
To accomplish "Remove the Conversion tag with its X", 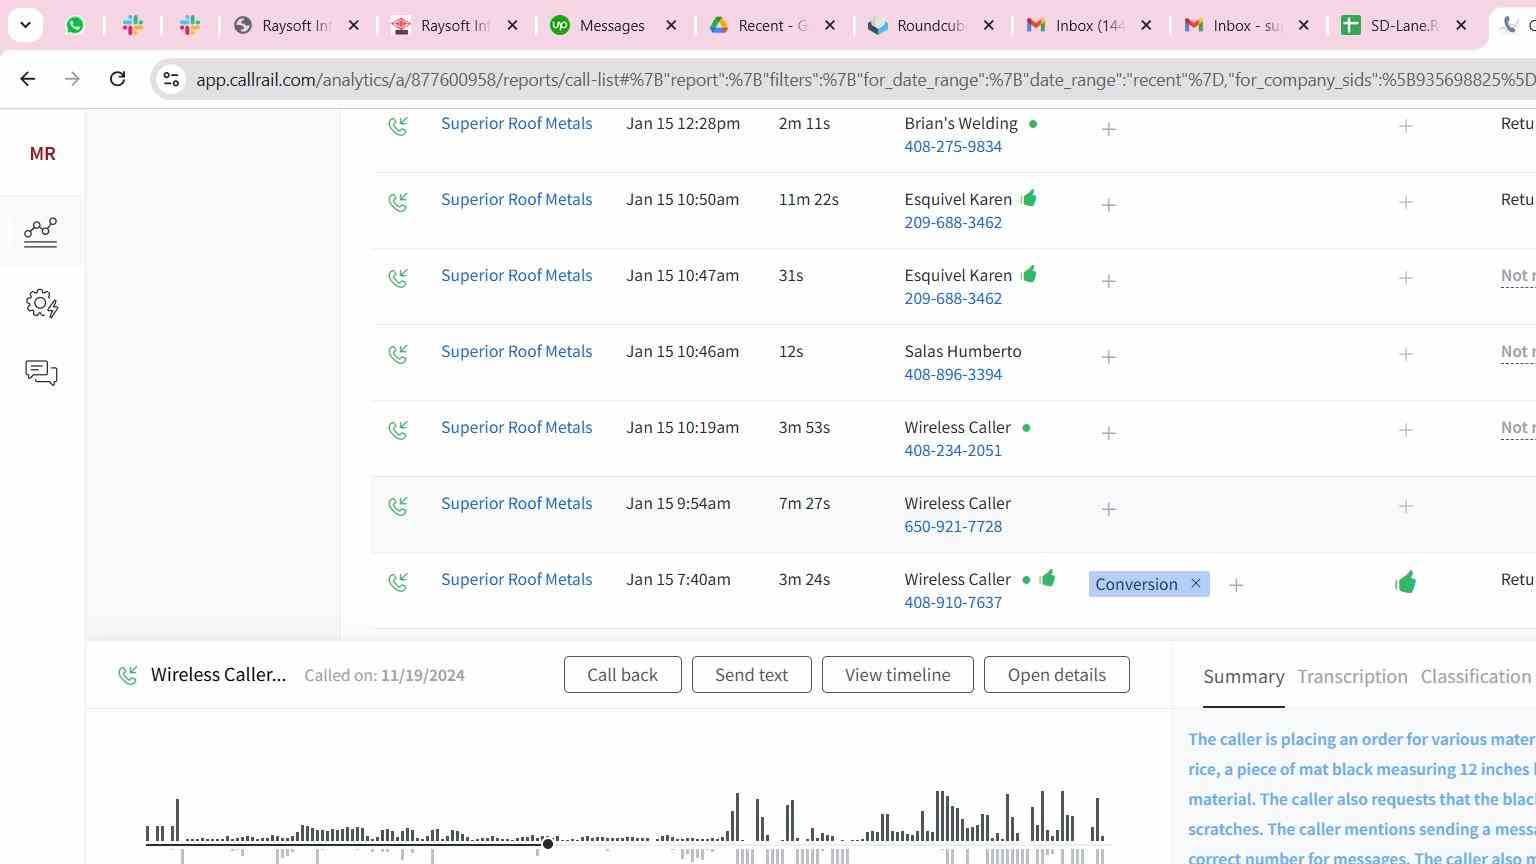I will pos(1195,583).
